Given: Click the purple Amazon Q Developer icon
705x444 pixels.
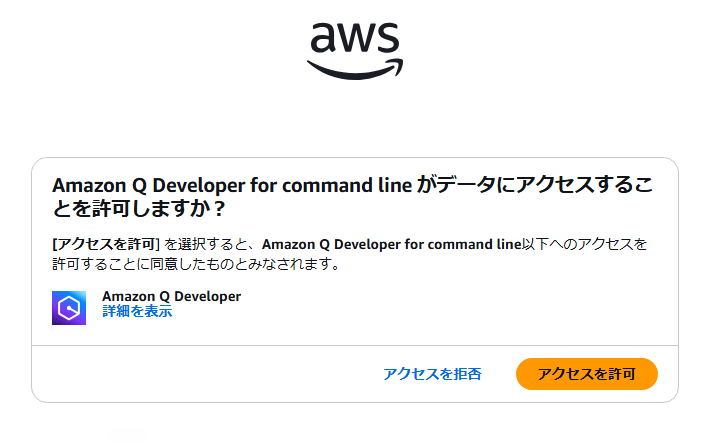Looking at the screenshot, I should pos(69,308).
